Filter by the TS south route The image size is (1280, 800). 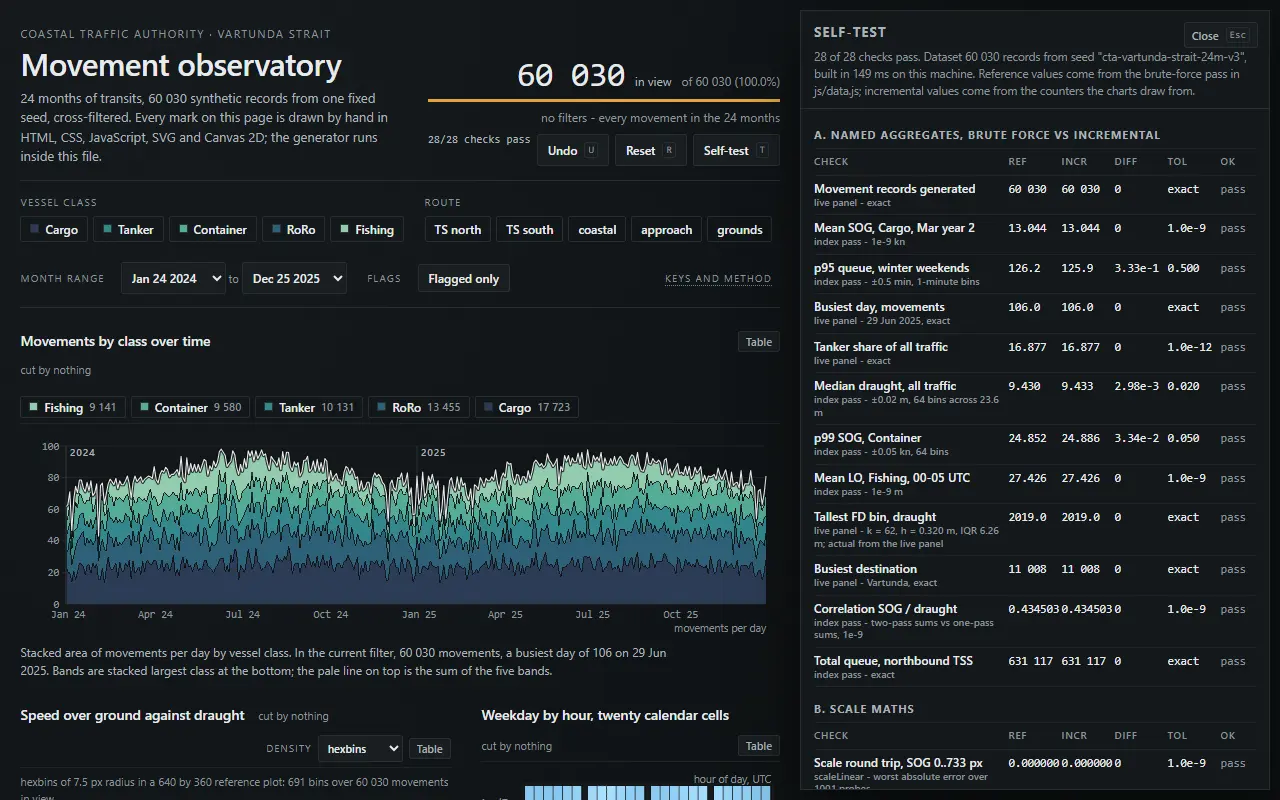(530, 229)
